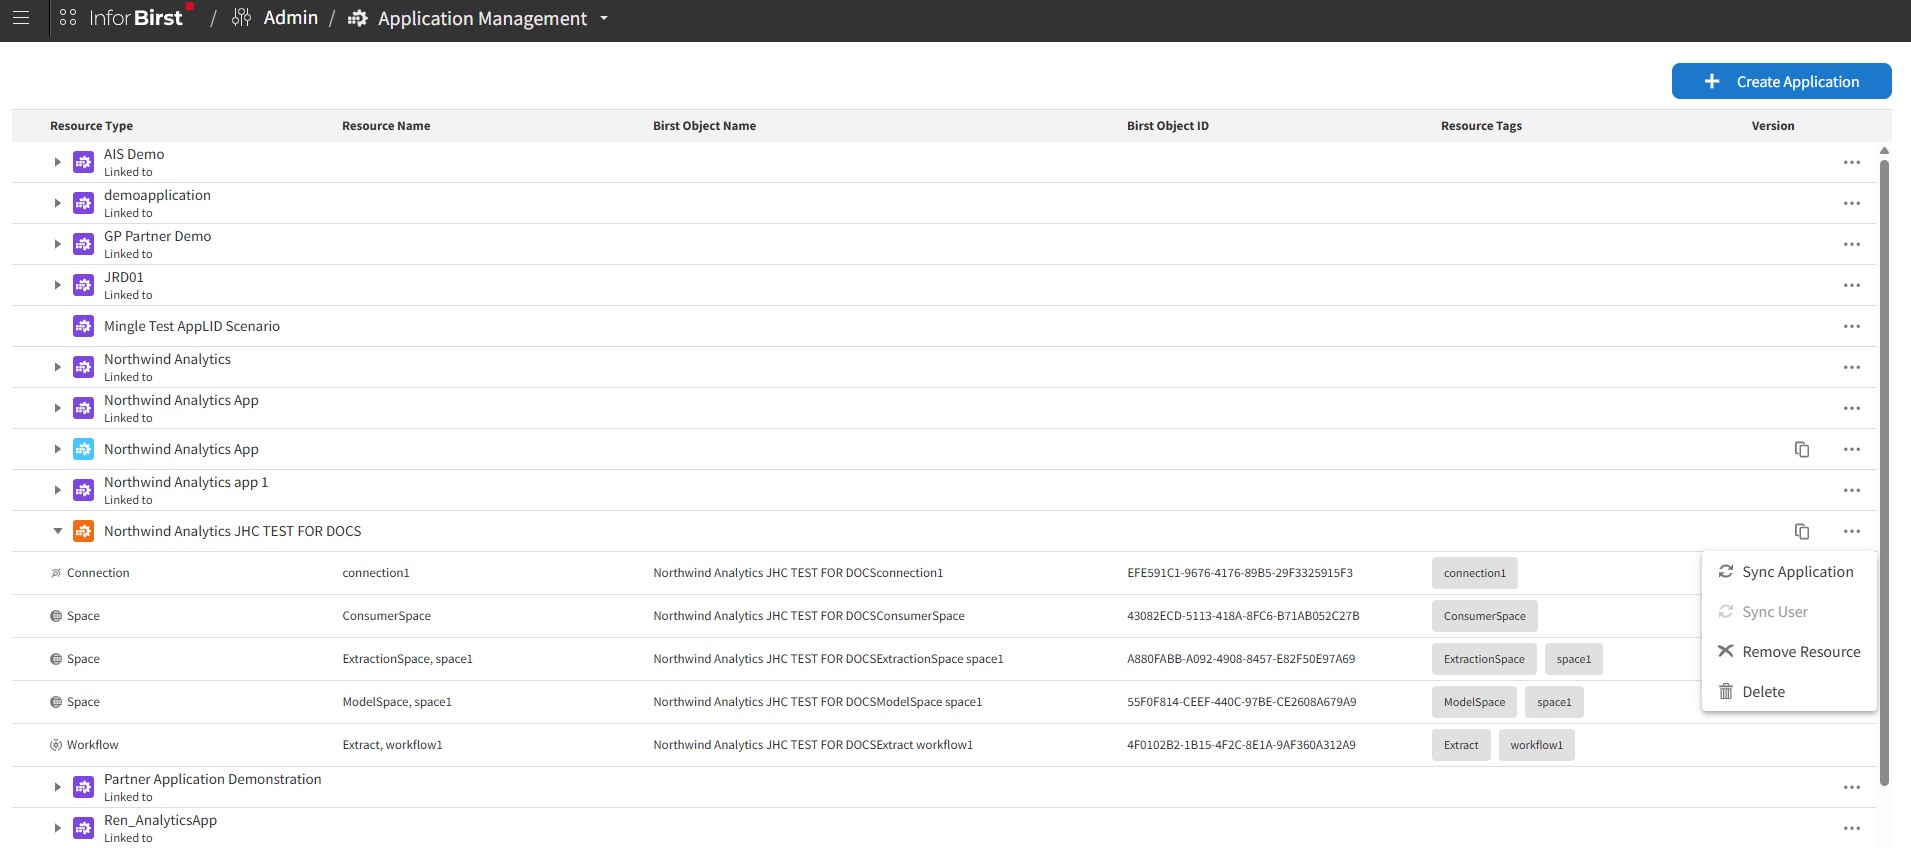Open more options for Mingle Test AppLID Scenario
Viewport: 1911px width, 848px height.
1852,326
